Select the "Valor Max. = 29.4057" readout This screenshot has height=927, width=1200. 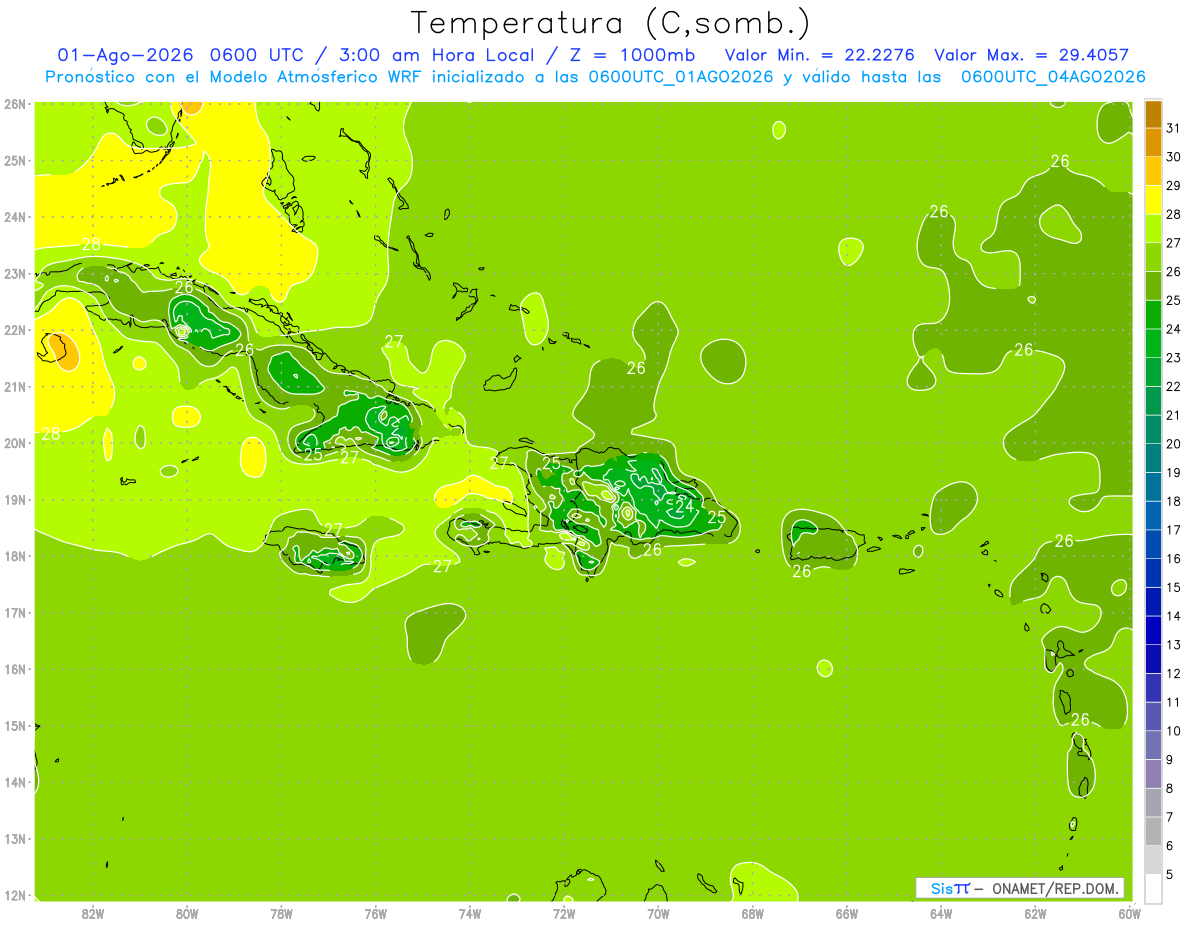point(1031,55)
